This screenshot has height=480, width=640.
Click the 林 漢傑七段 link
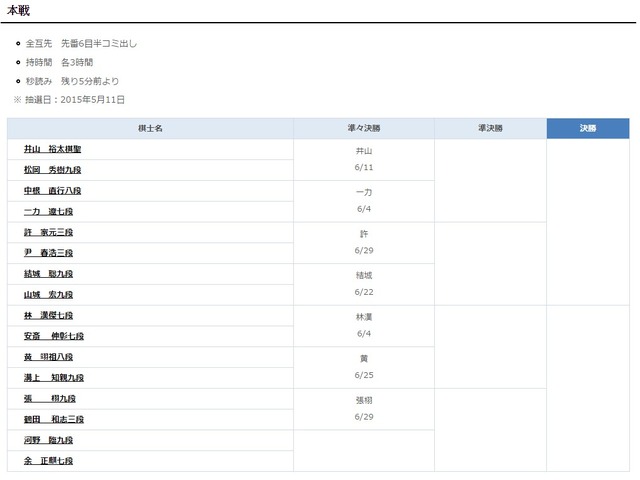[x=49, y=316]
